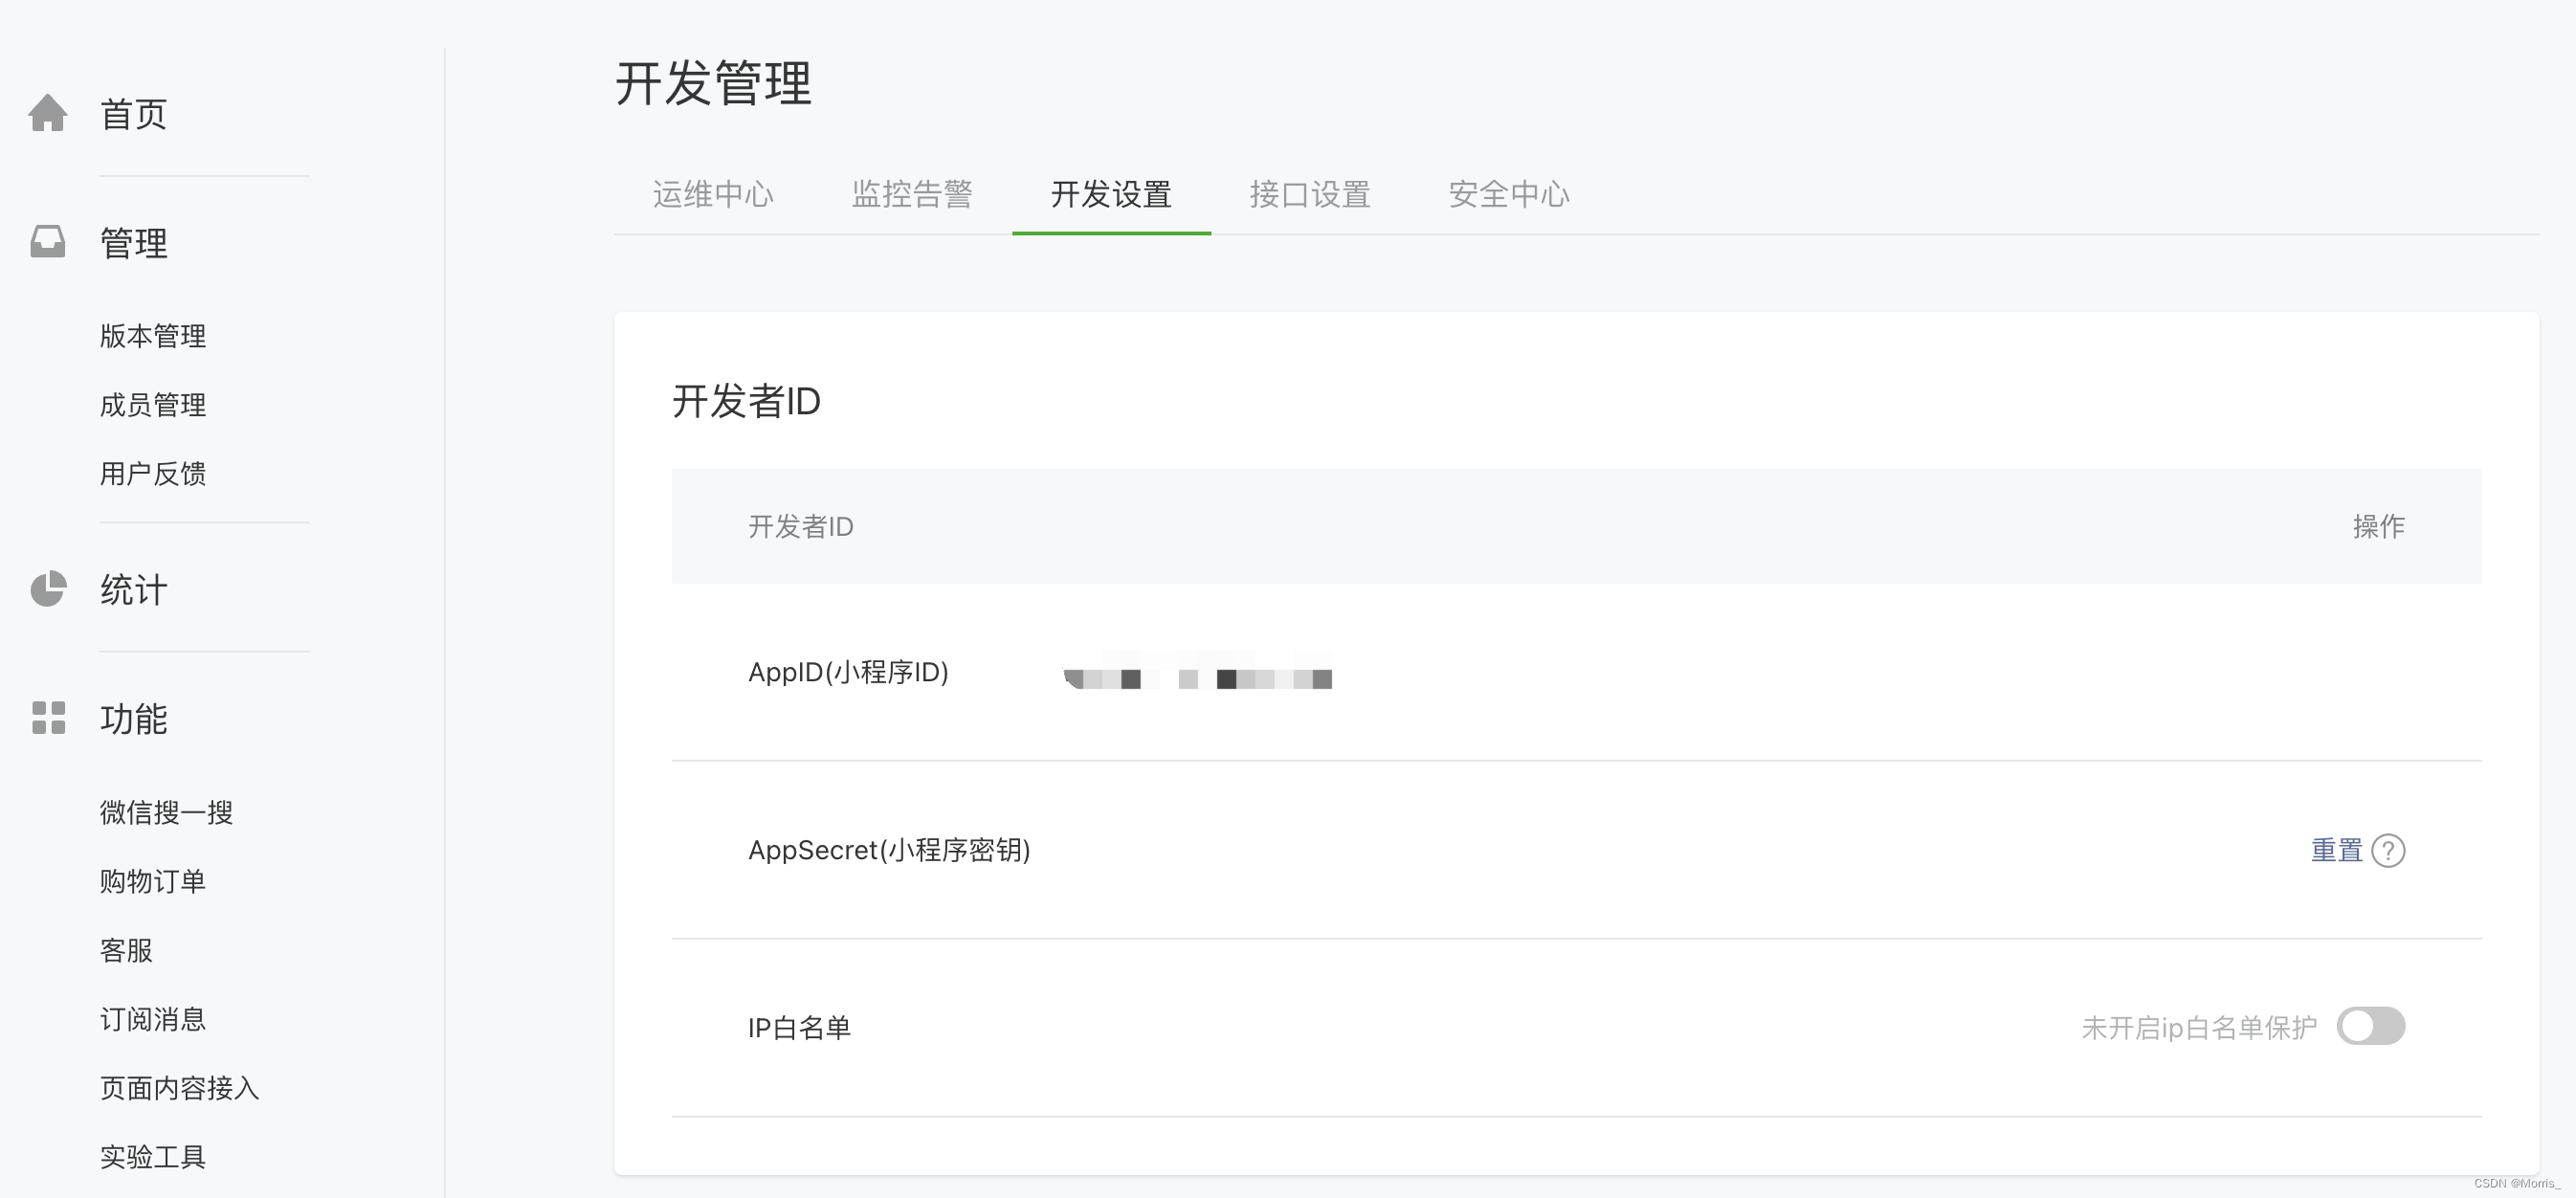Open 成员管理 page
The width and height of the screenshot is (2576, 1198).
pyautogui.click(x=152, y=405)
